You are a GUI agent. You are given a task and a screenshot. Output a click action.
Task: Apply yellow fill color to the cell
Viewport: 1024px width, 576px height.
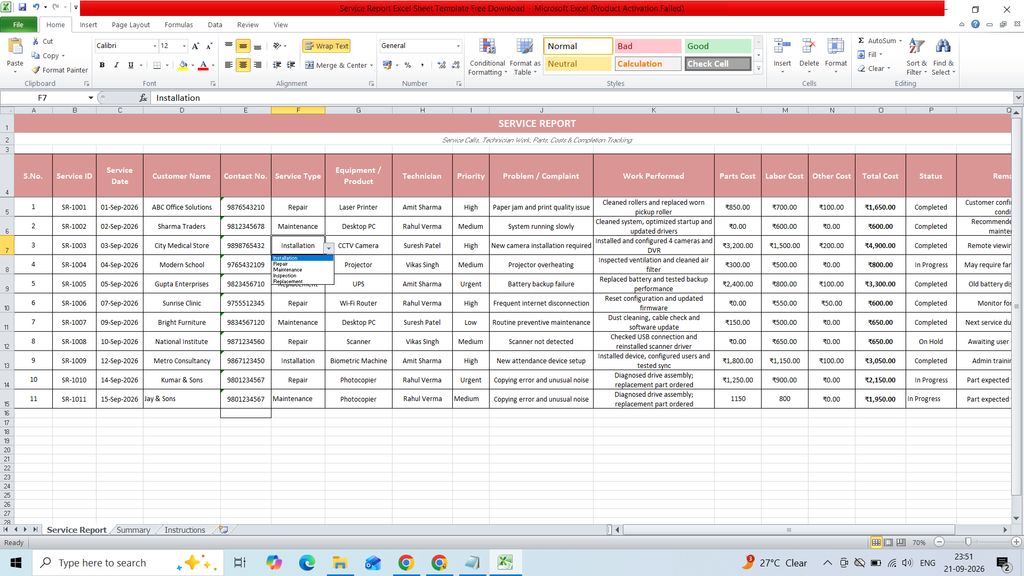(x=183, y=65)
